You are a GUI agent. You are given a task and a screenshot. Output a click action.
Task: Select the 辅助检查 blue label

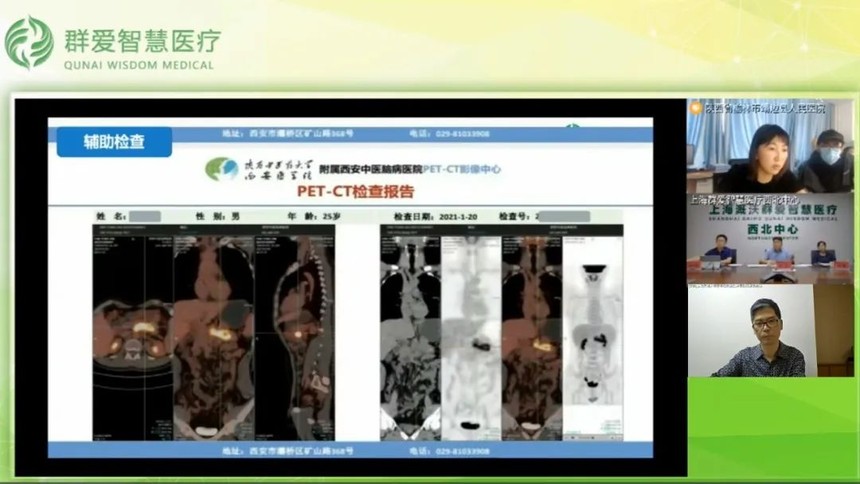[114, 142]
